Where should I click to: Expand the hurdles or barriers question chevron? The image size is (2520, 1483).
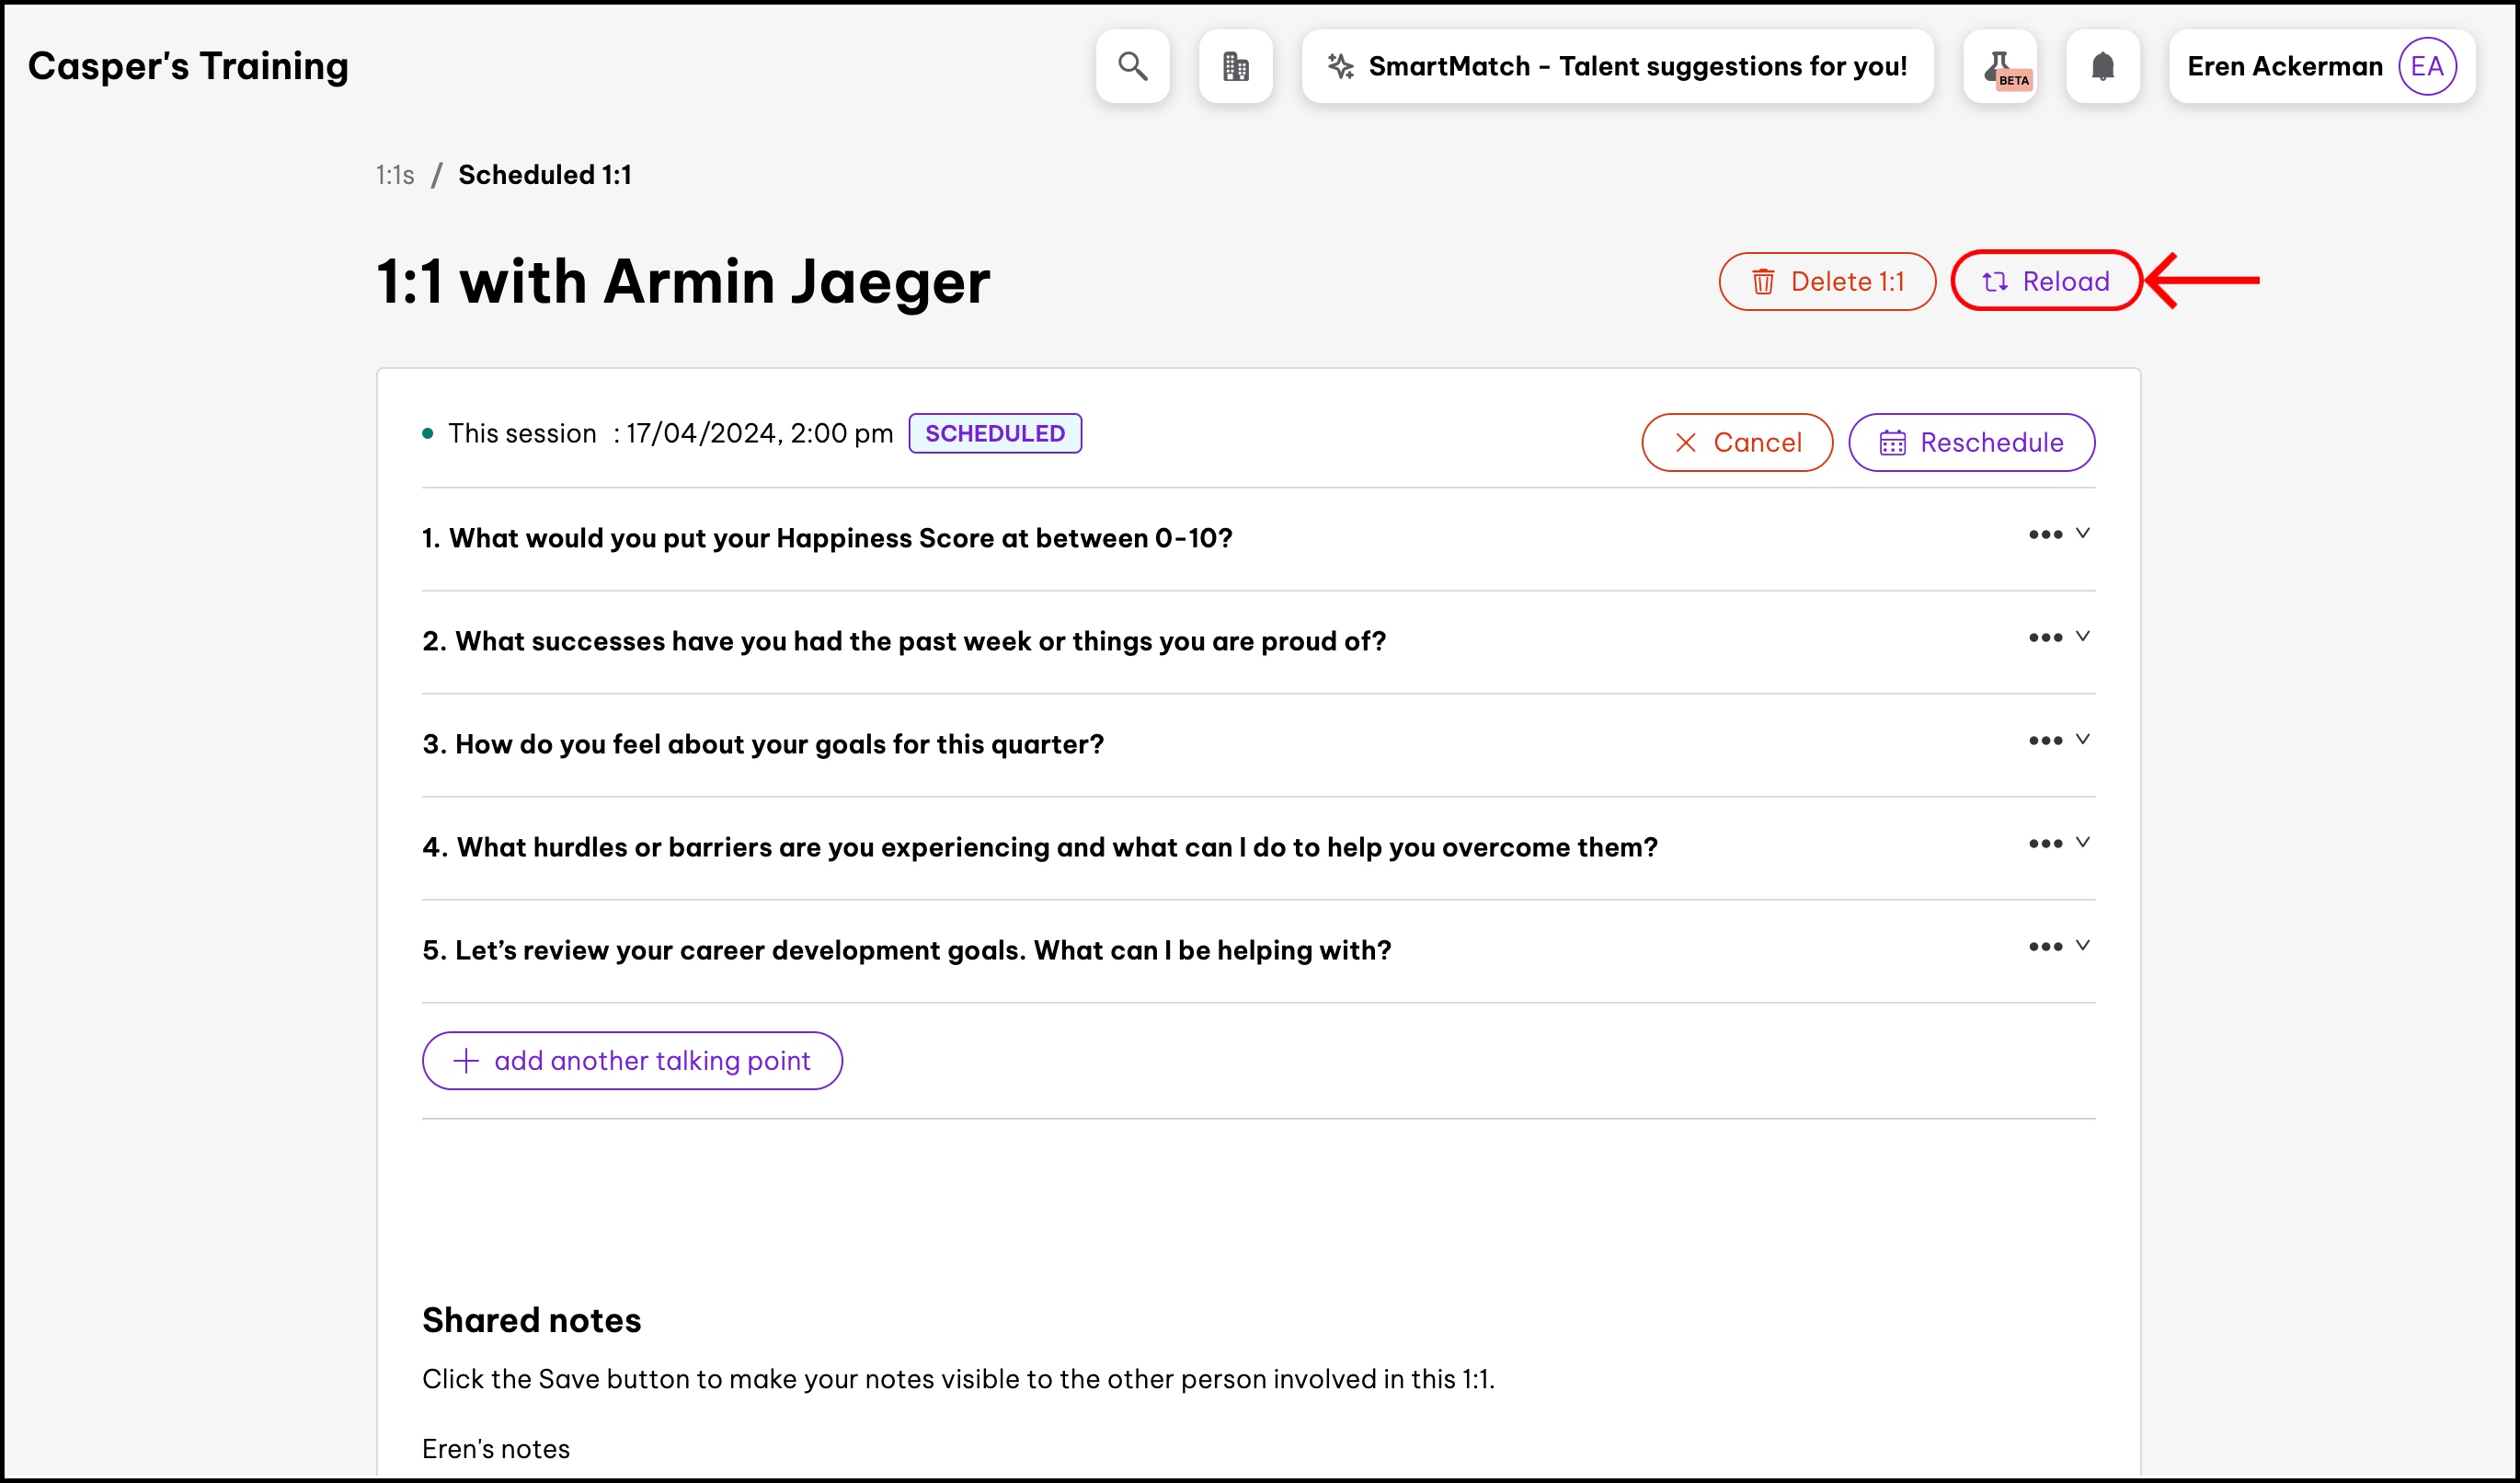(2082, 842)
